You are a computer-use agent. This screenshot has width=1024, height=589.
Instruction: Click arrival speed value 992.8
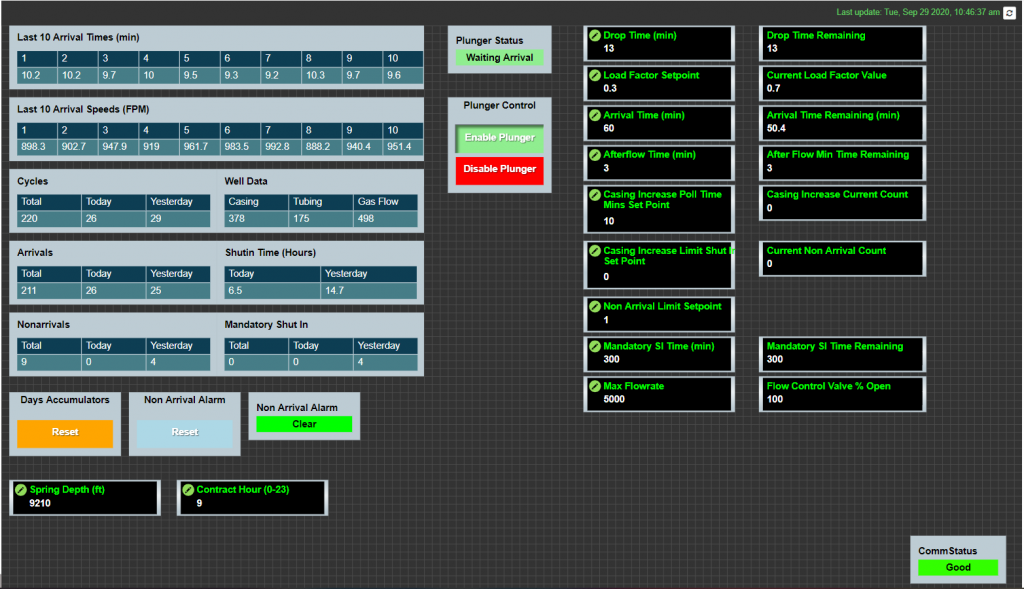click(281, 147)
